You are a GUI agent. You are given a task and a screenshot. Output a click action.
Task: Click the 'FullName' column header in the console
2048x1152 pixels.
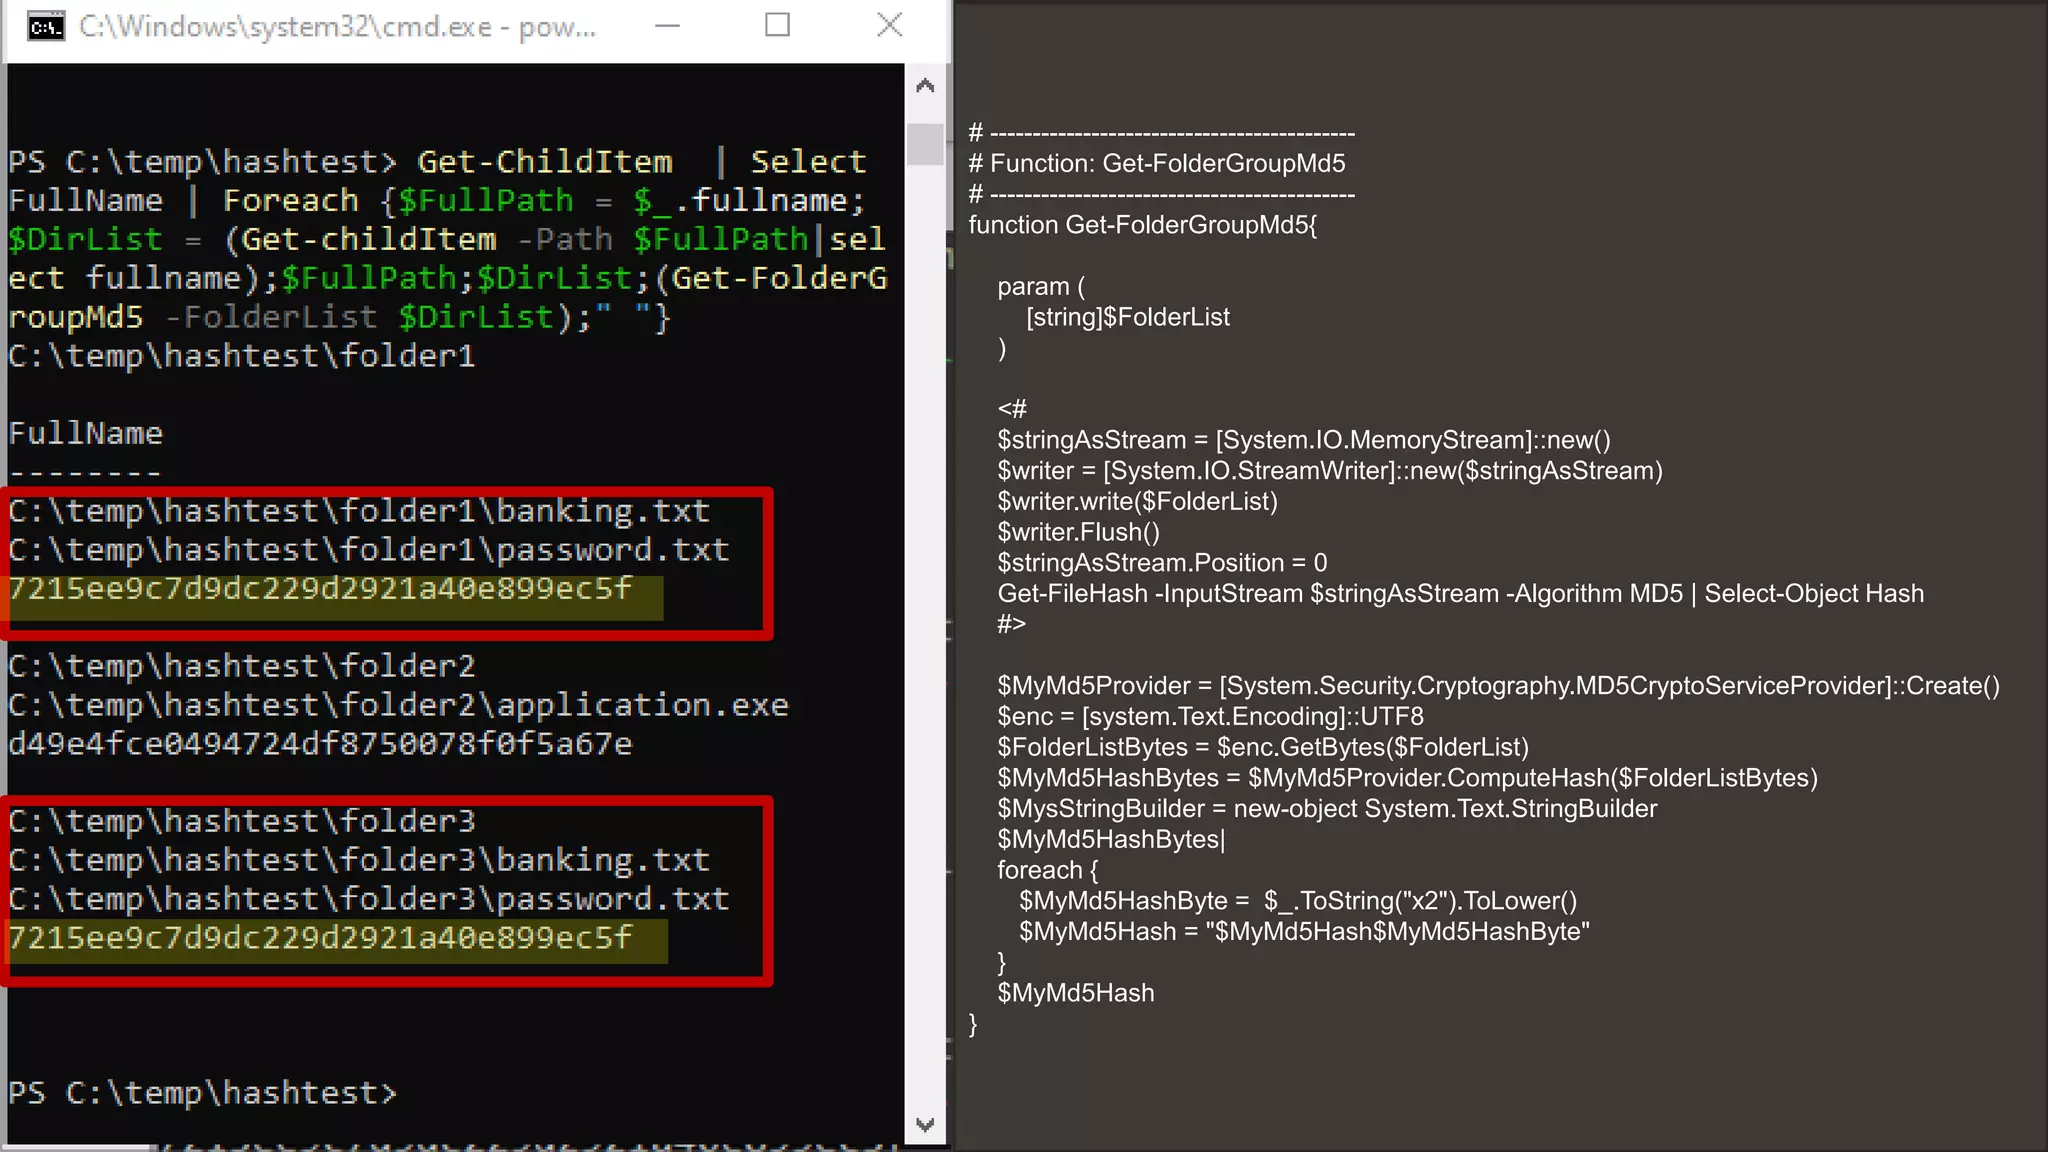pos(86,434)
